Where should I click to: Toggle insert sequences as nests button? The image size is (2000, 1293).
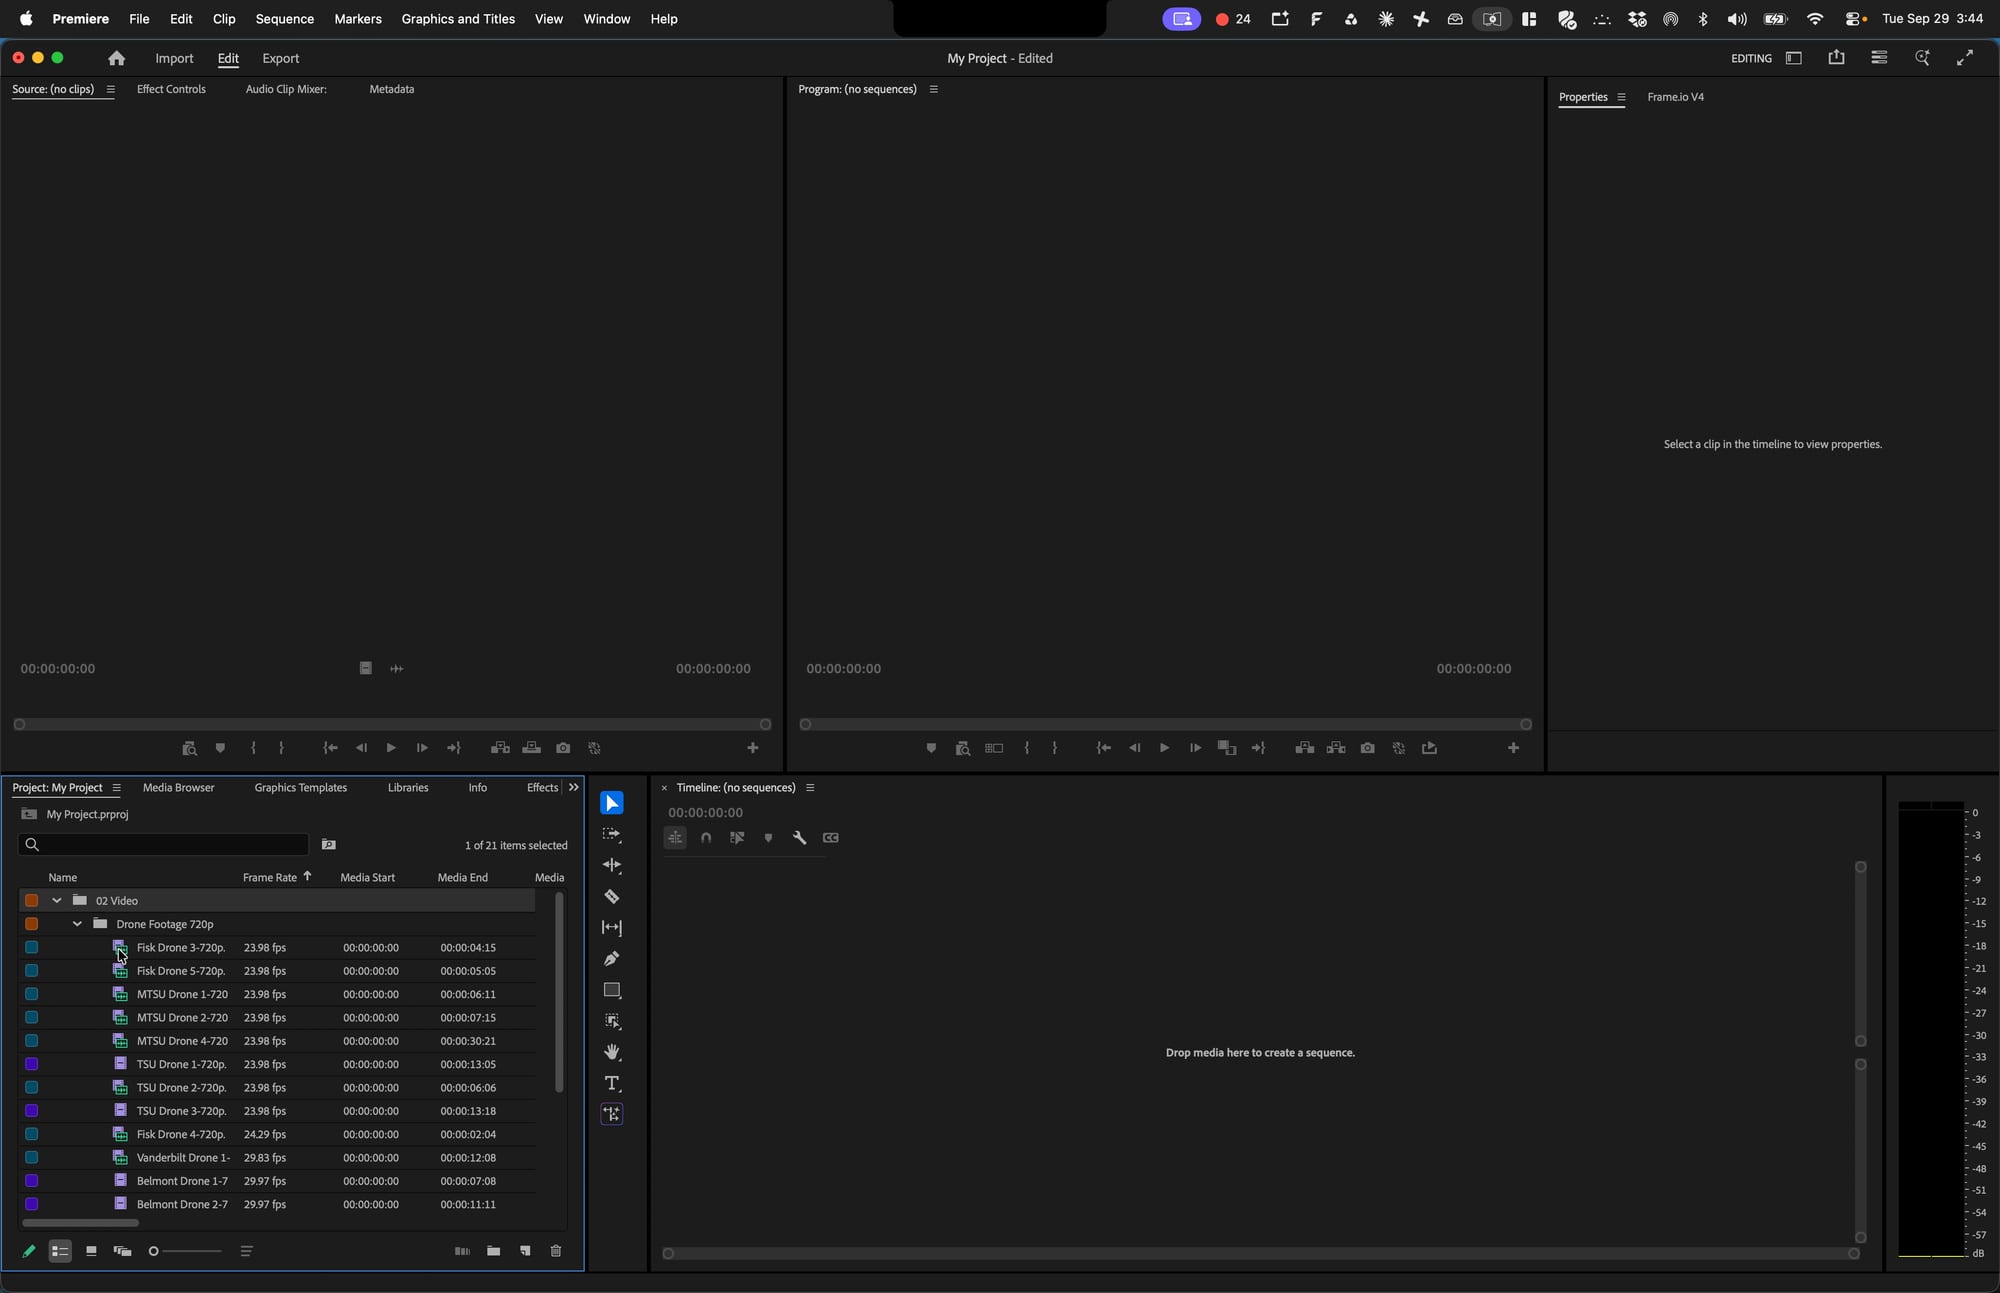675,838
